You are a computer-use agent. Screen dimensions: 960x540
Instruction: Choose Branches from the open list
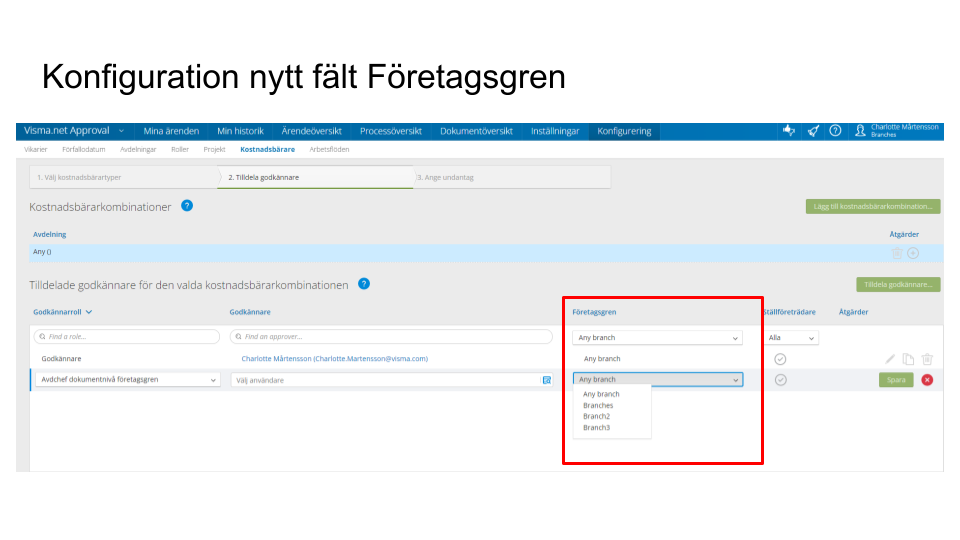(x=598, y=405)
